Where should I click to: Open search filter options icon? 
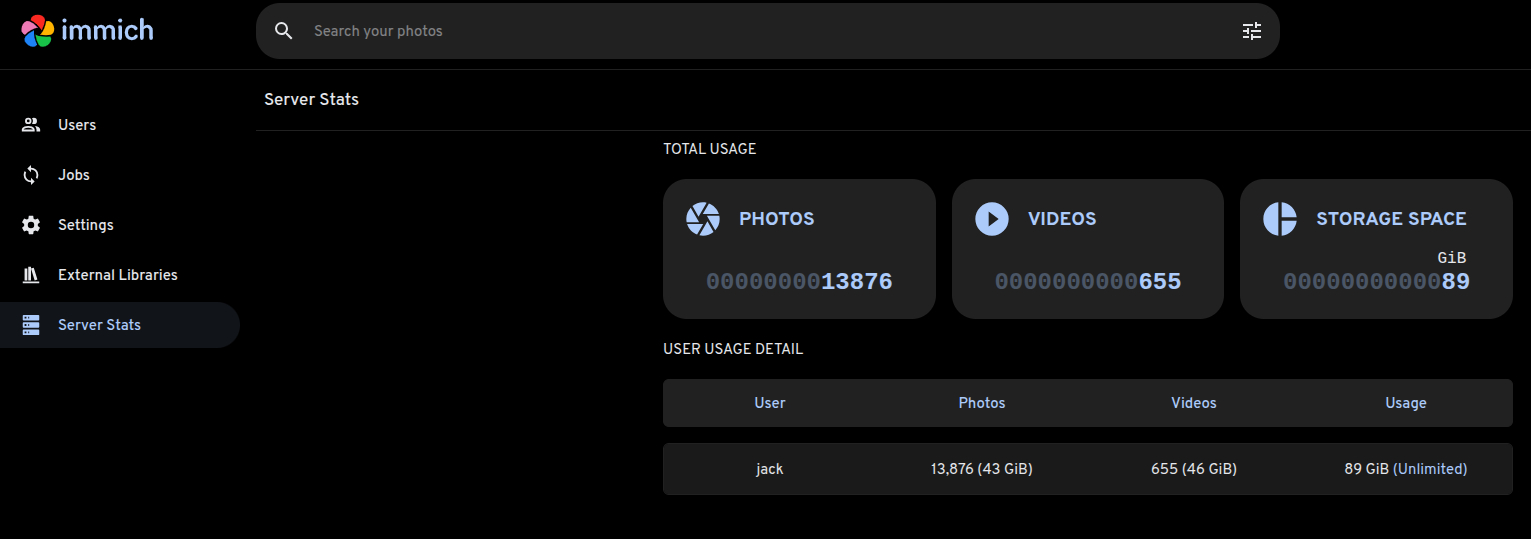pos(1251,31)
